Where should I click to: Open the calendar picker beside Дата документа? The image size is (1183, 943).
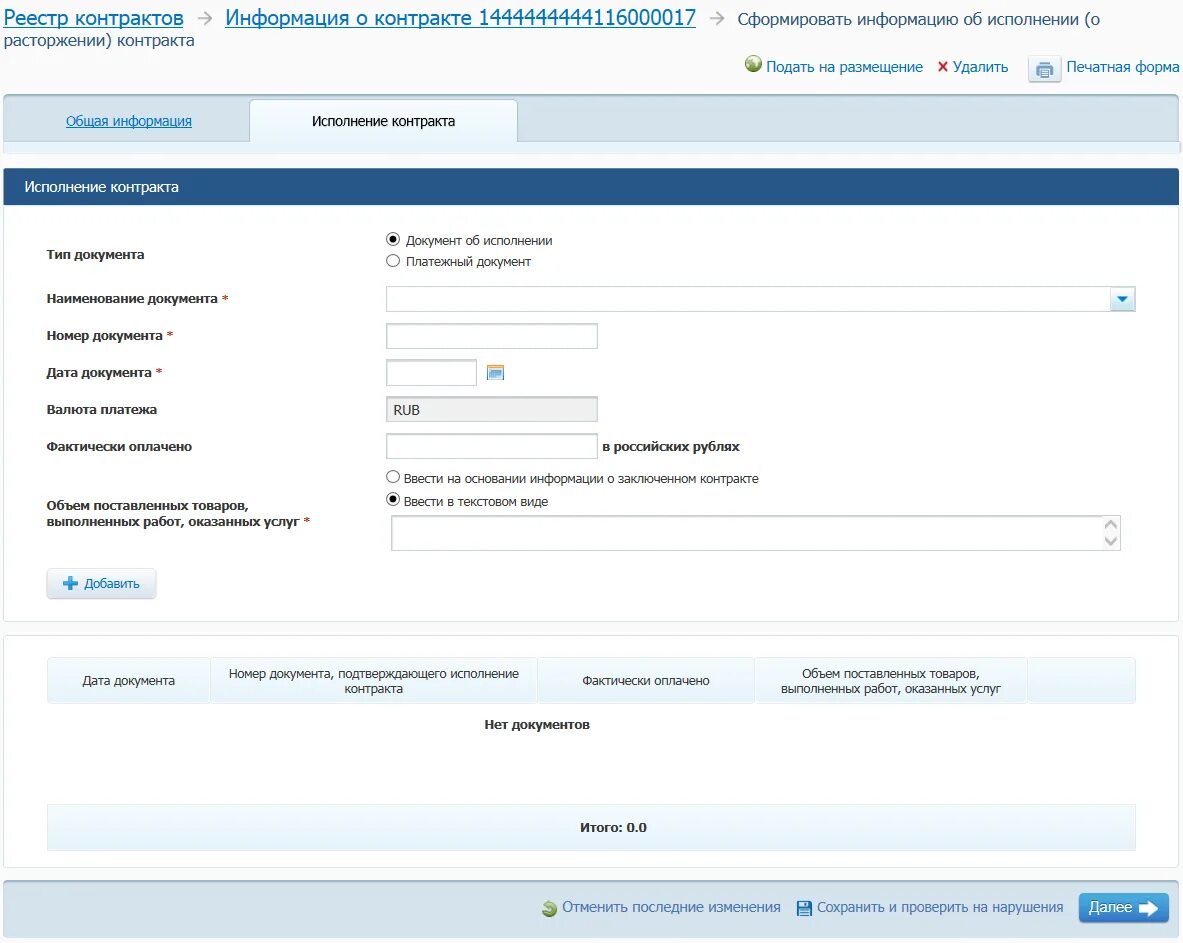coord(495,373)
